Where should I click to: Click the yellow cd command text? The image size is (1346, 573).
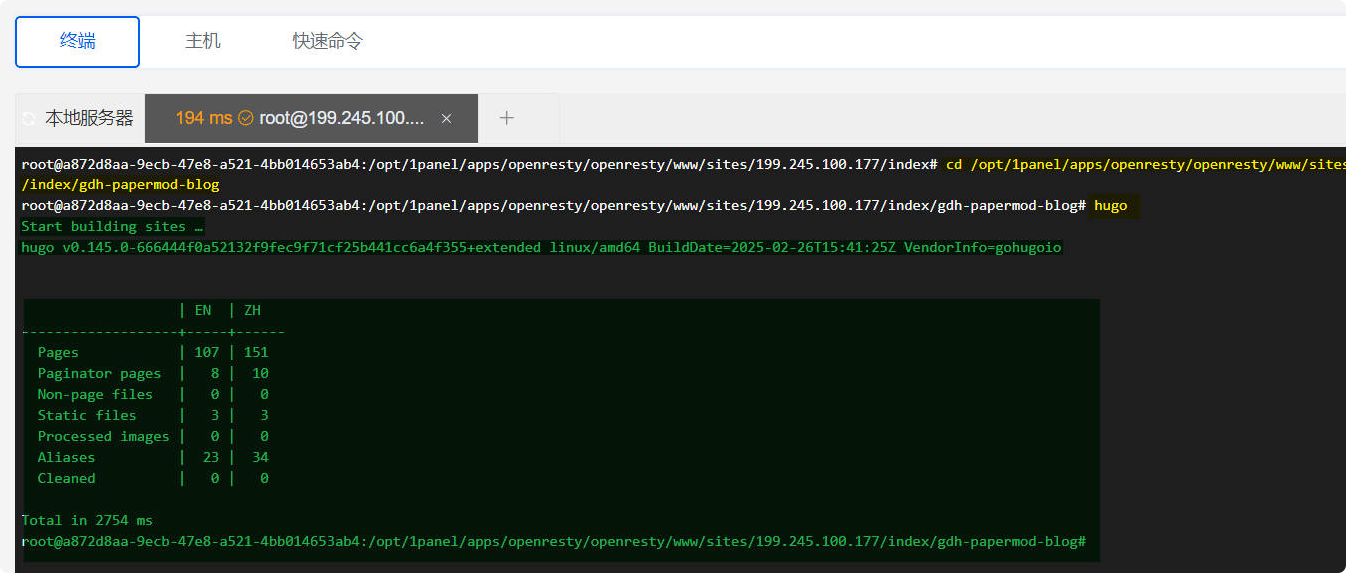[x=1140, y=164]
